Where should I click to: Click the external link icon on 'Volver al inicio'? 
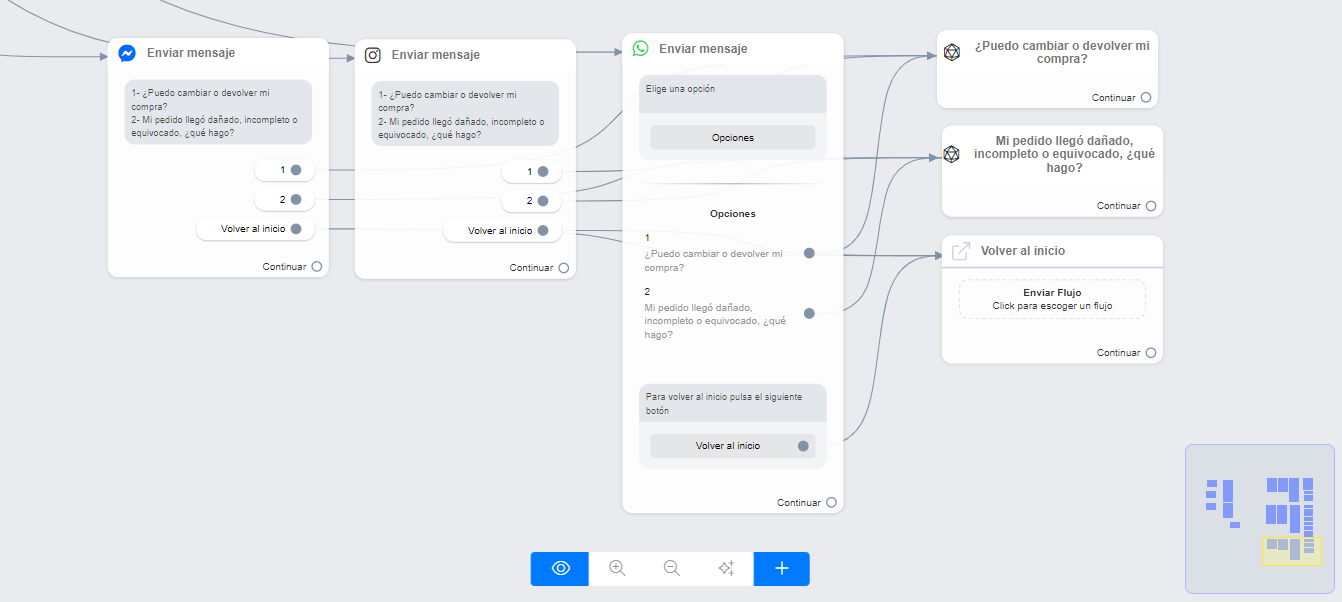[960, 251]
